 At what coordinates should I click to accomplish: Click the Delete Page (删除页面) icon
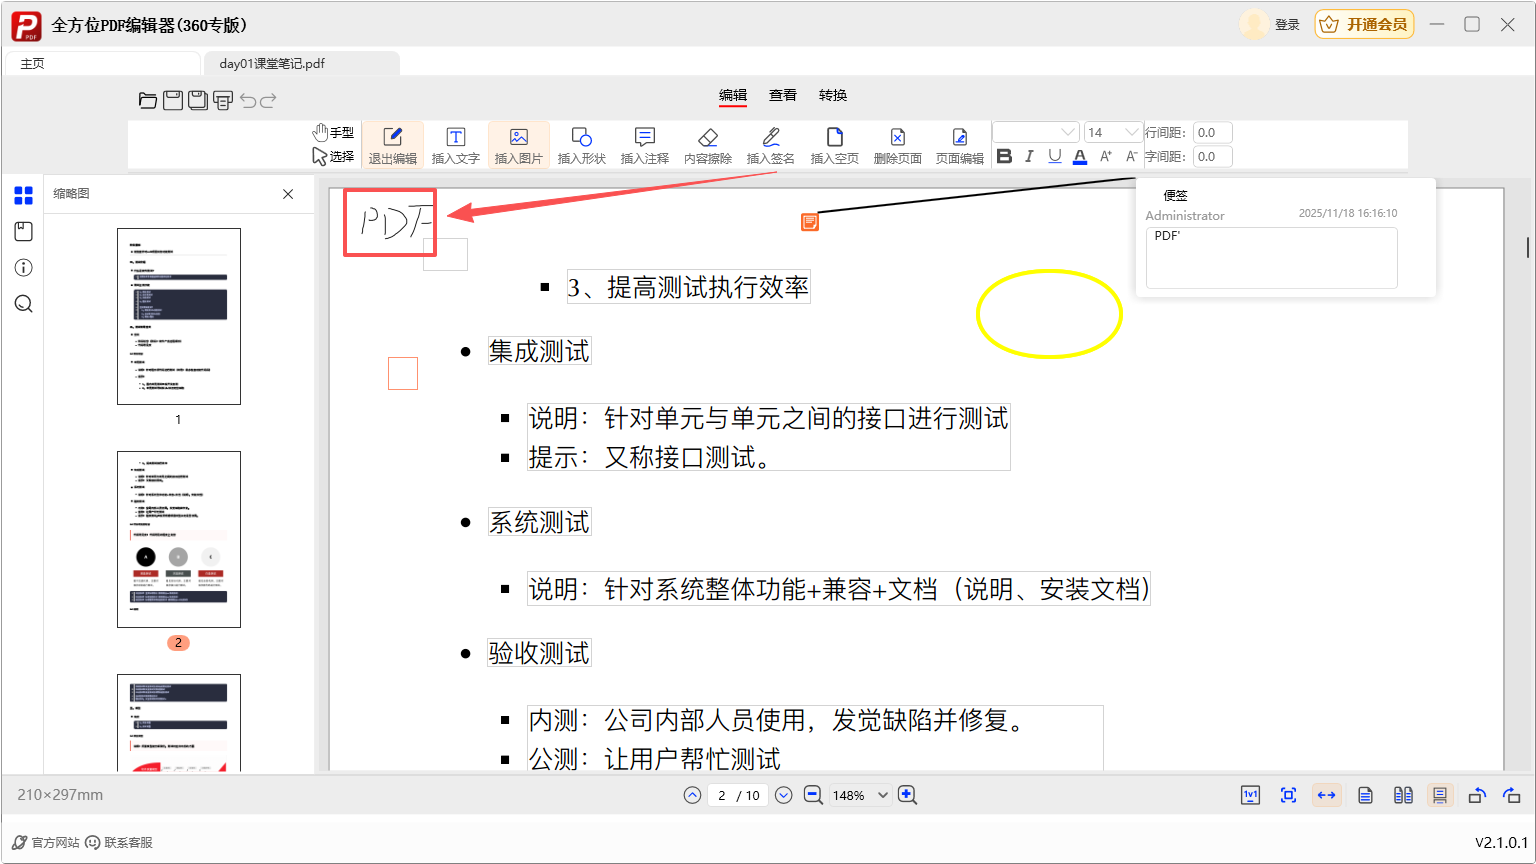897,145
